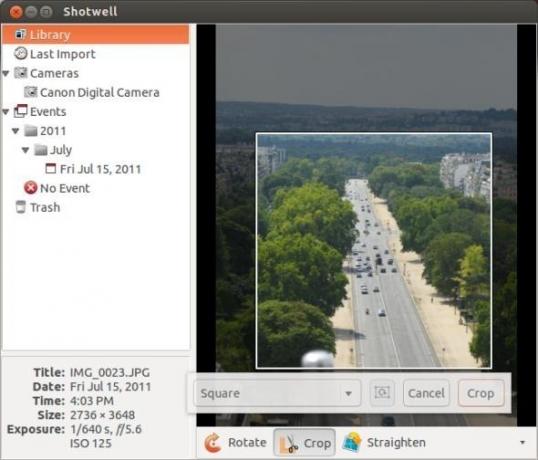This screenshot has height=460, width=538.
Task: Collapse the Events tree section
Action: point(6,111)
